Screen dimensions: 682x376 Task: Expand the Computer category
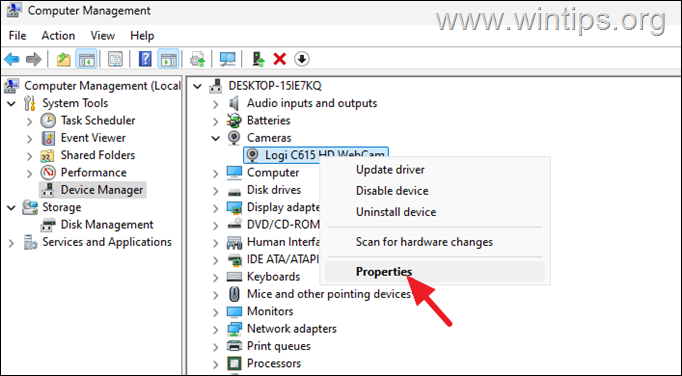[x=216, y=173]
